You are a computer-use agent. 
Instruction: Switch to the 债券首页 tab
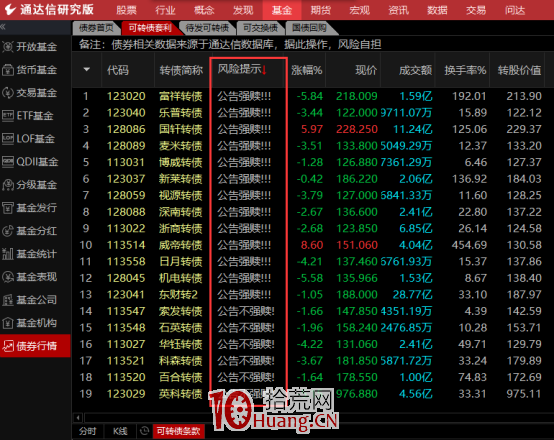pos(95,28)
